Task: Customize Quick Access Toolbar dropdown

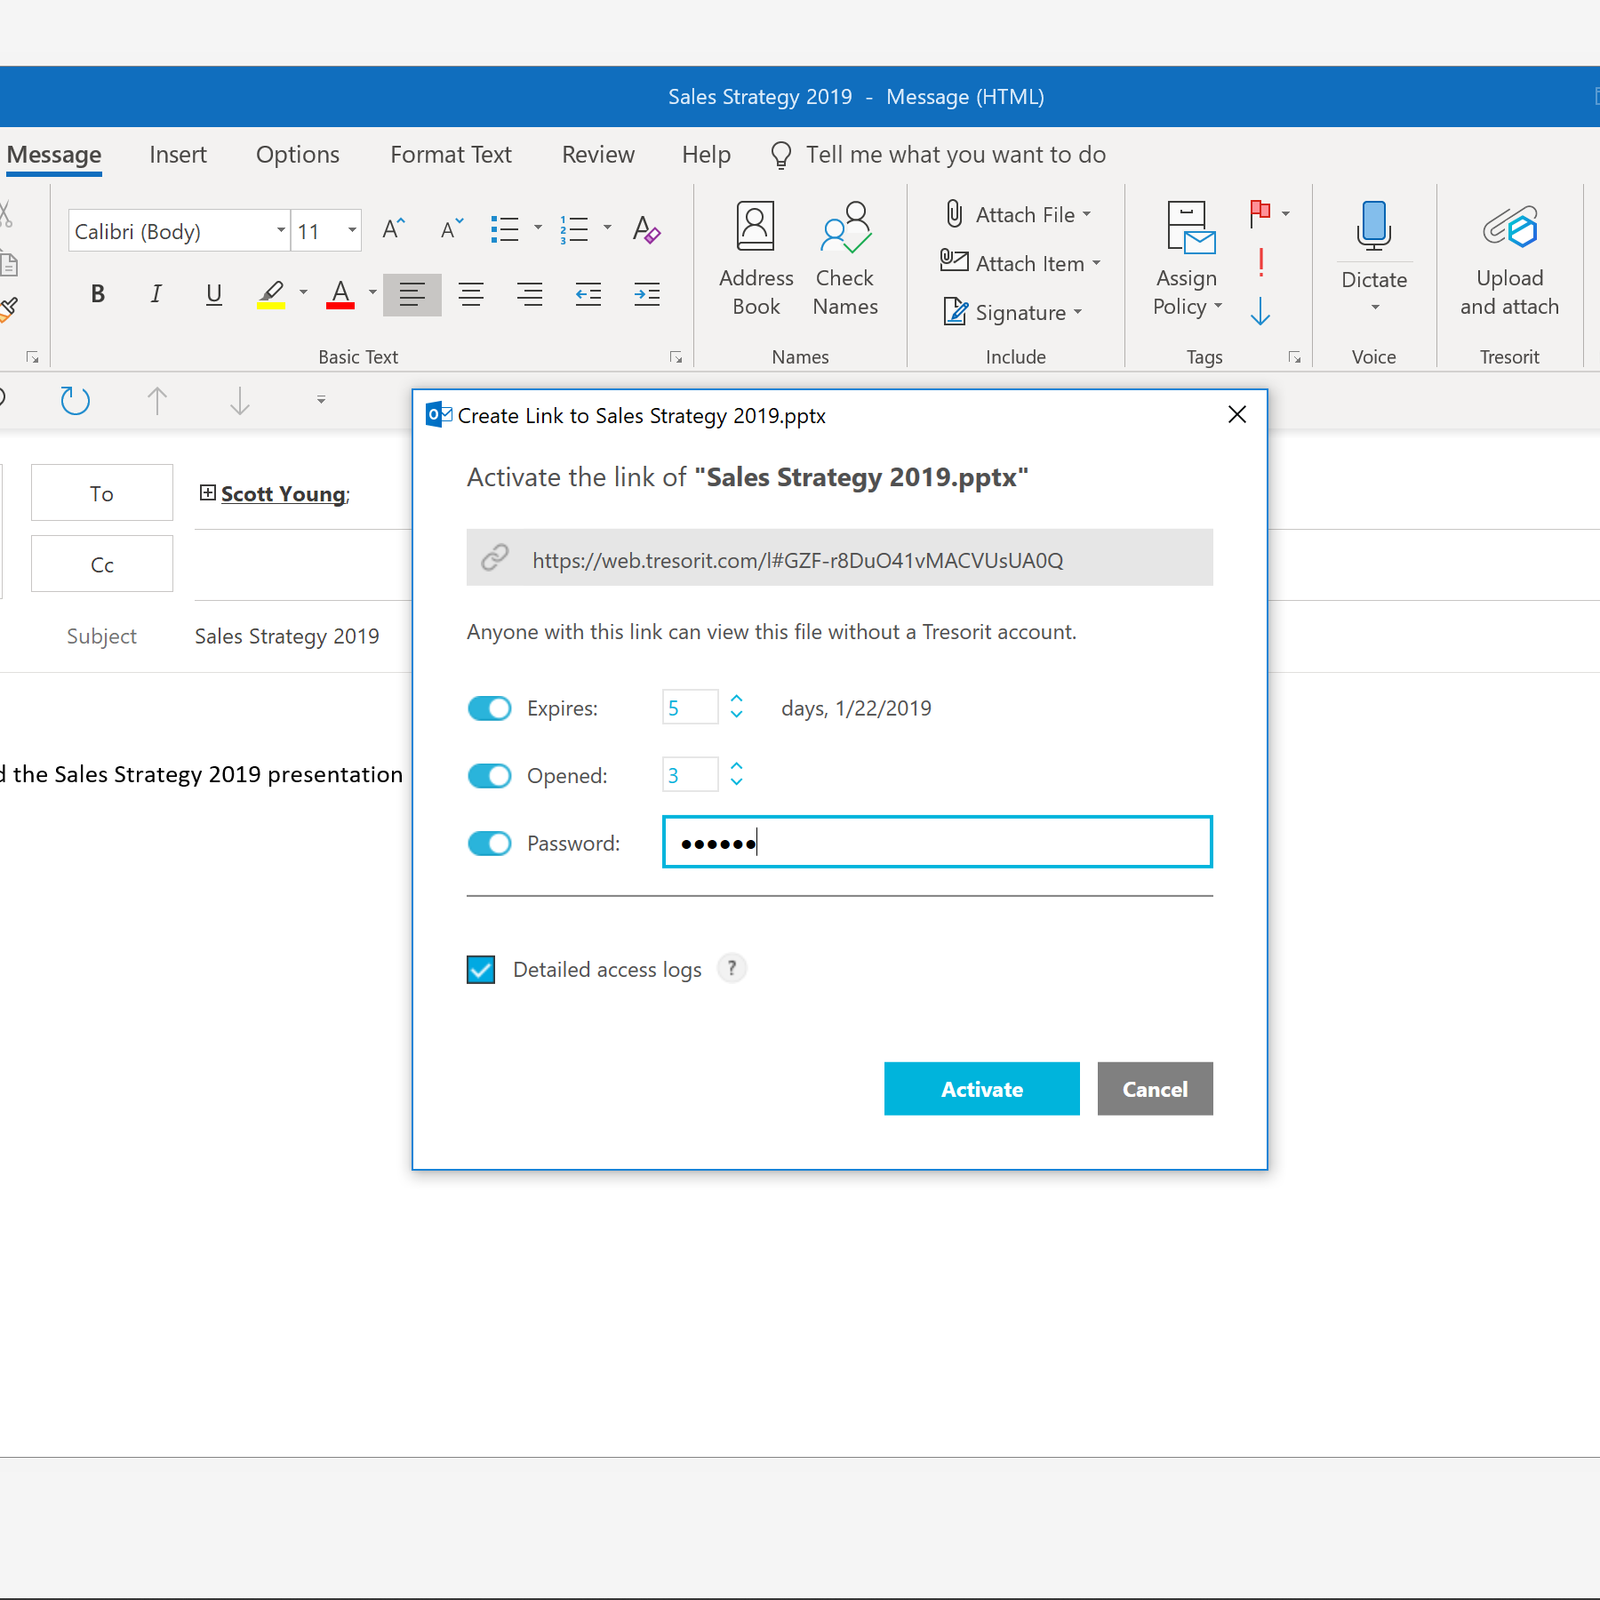Action: 321,400
